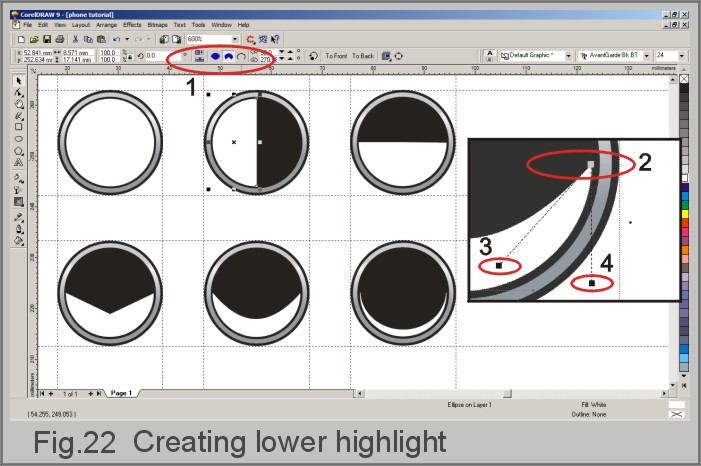Select the Polygon tool
The height and width of the screenshot is (466, 701).
18,151
